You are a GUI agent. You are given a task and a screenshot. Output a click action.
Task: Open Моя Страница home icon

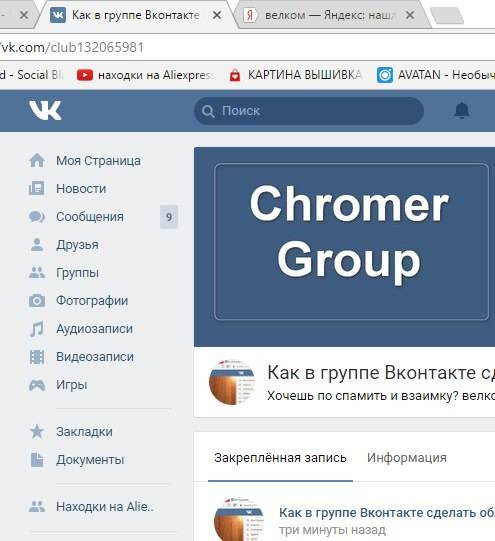pyautogui.click(x=37, y=160)
